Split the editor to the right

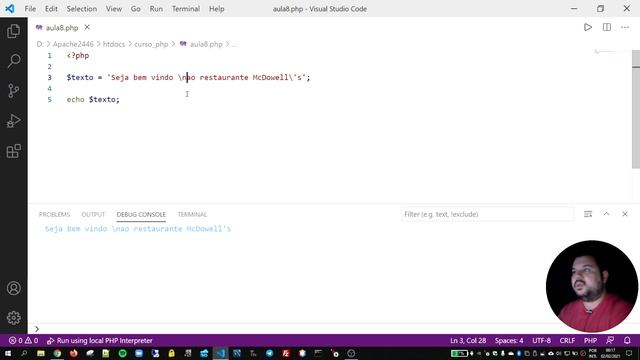click(x=607, y=27)
